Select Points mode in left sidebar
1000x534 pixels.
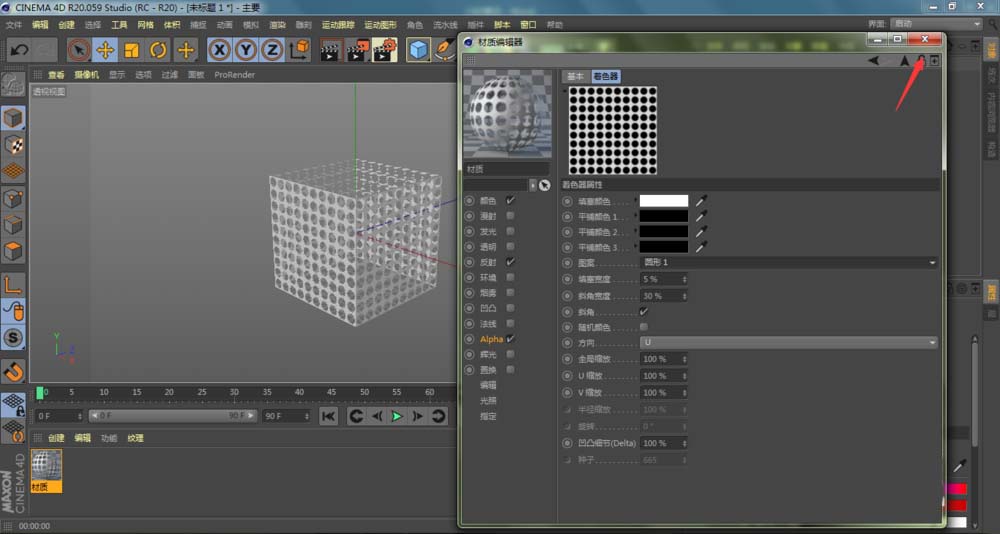pos(13,198)
